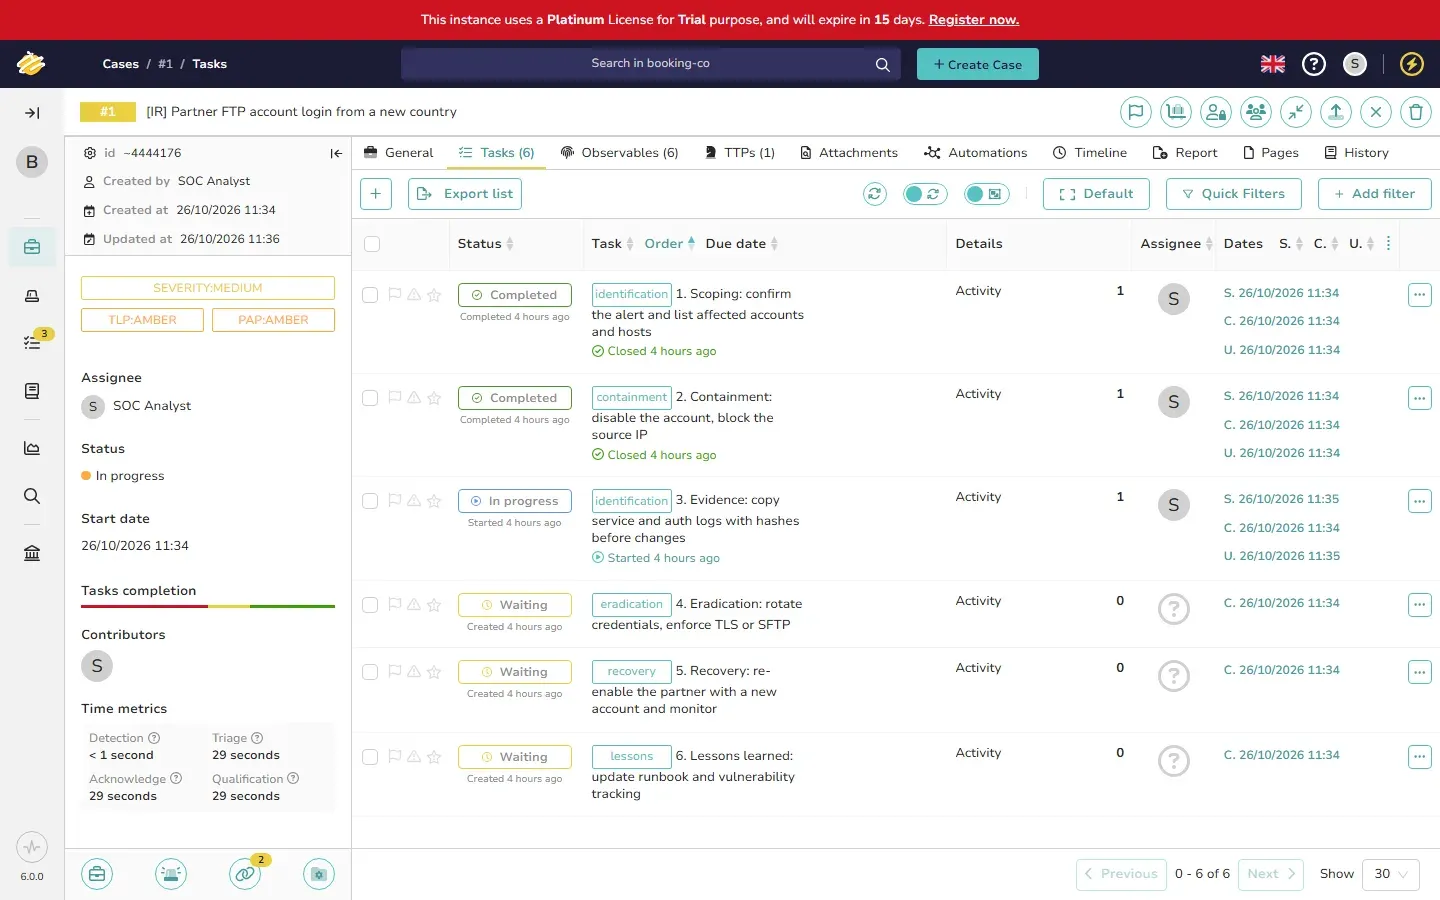Open more actions for Eradication task
Screen dimensions: 1440x900
pos(1419,605)
